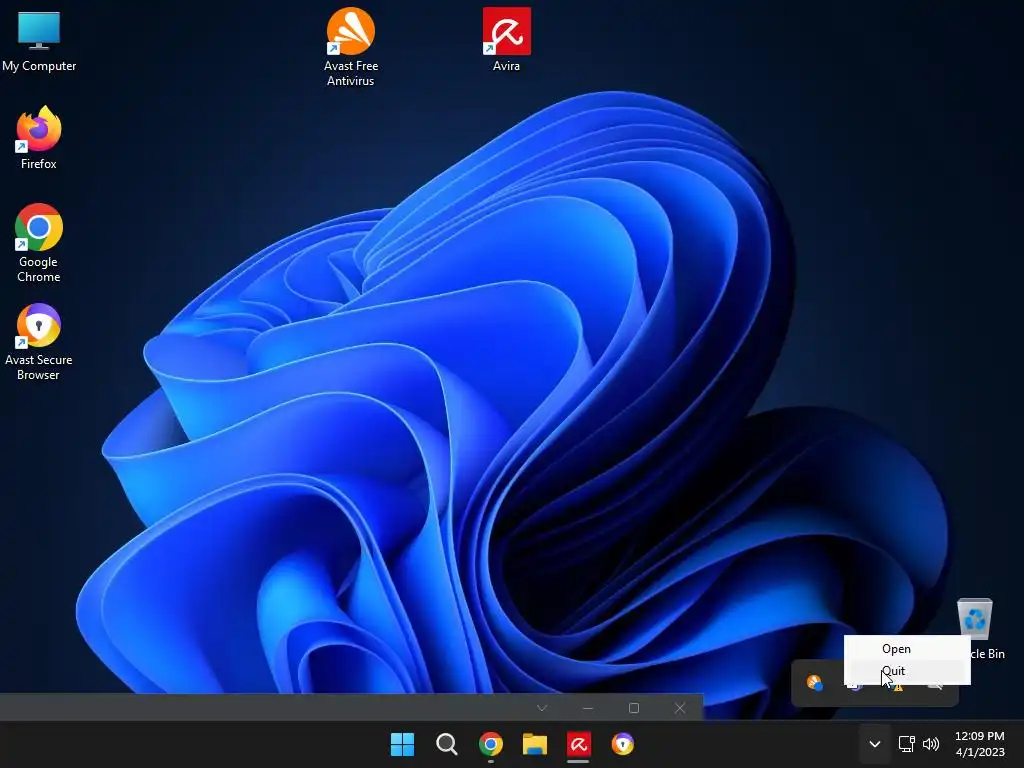Select the Firefox desktop shortcut
Screen dimensions: 1024x768
coord(39,138)
